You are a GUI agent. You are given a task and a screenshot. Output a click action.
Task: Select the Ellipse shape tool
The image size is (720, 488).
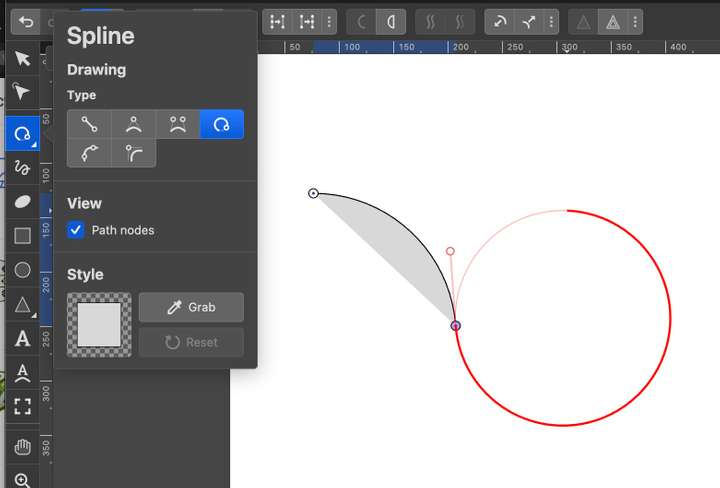pos(22,202)
